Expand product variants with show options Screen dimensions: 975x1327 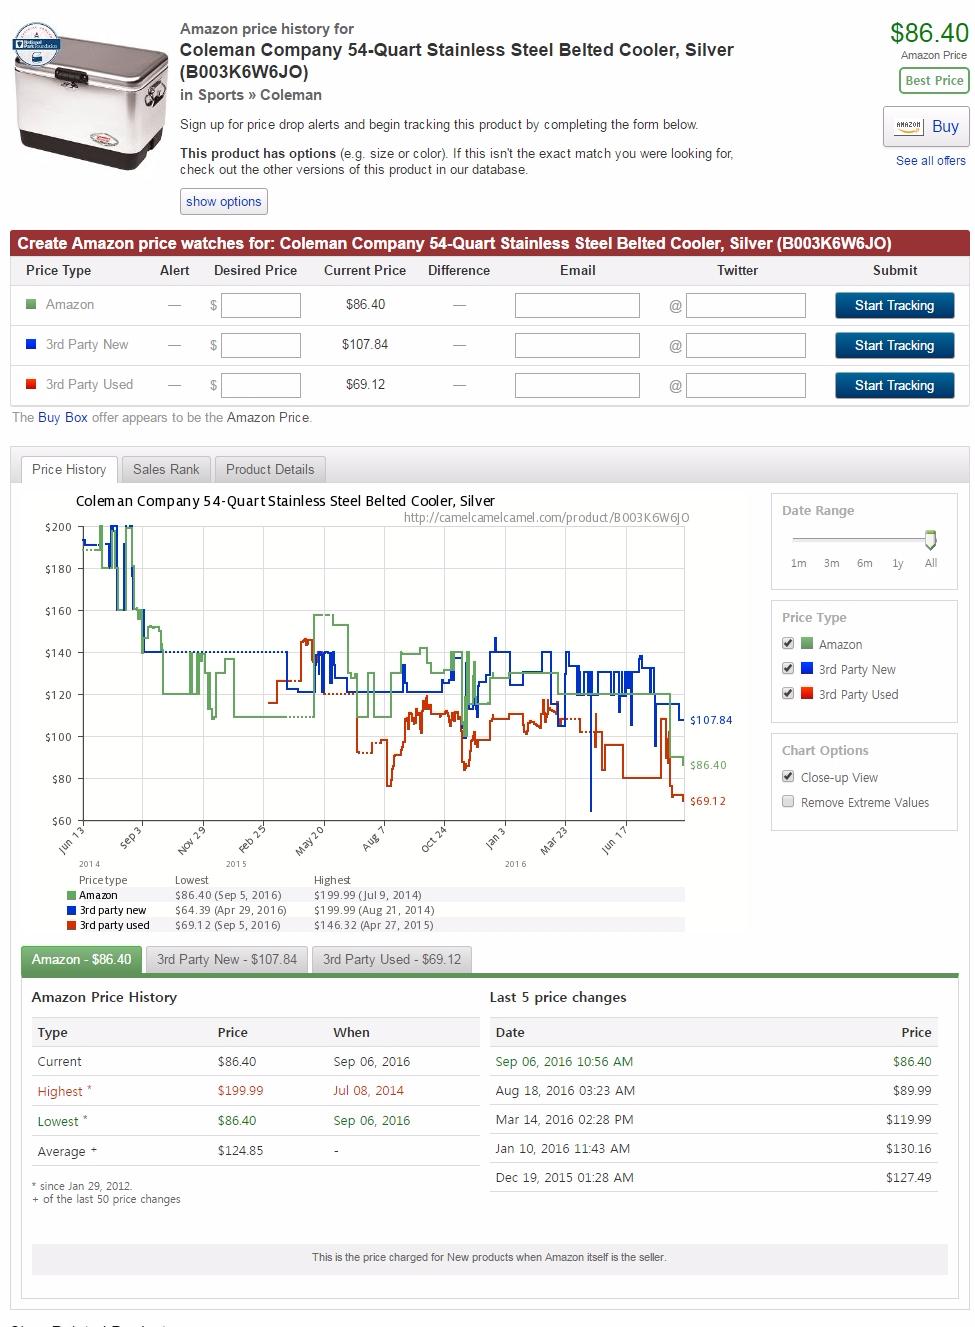point(224,201)
